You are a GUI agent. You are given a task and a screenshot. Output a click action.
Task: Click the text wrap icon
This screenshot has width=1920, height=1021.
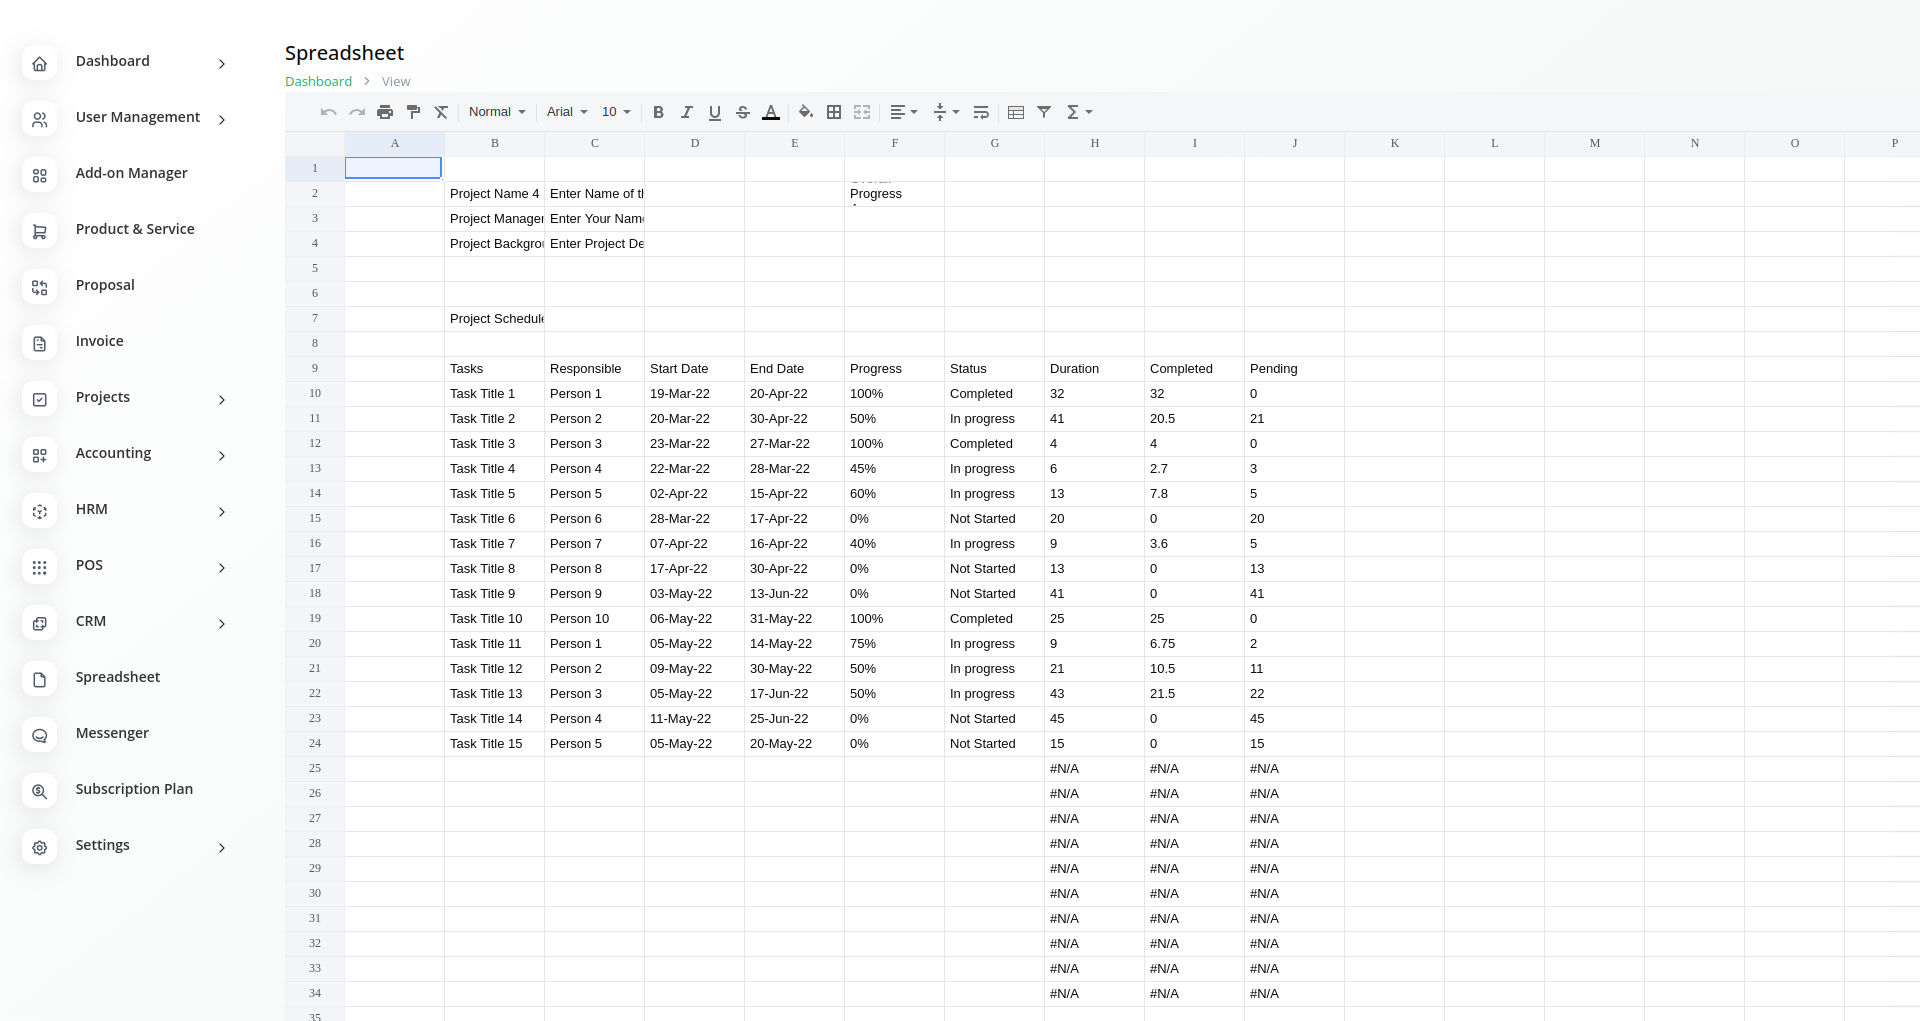pyautogui.click(x=981, y=112)
